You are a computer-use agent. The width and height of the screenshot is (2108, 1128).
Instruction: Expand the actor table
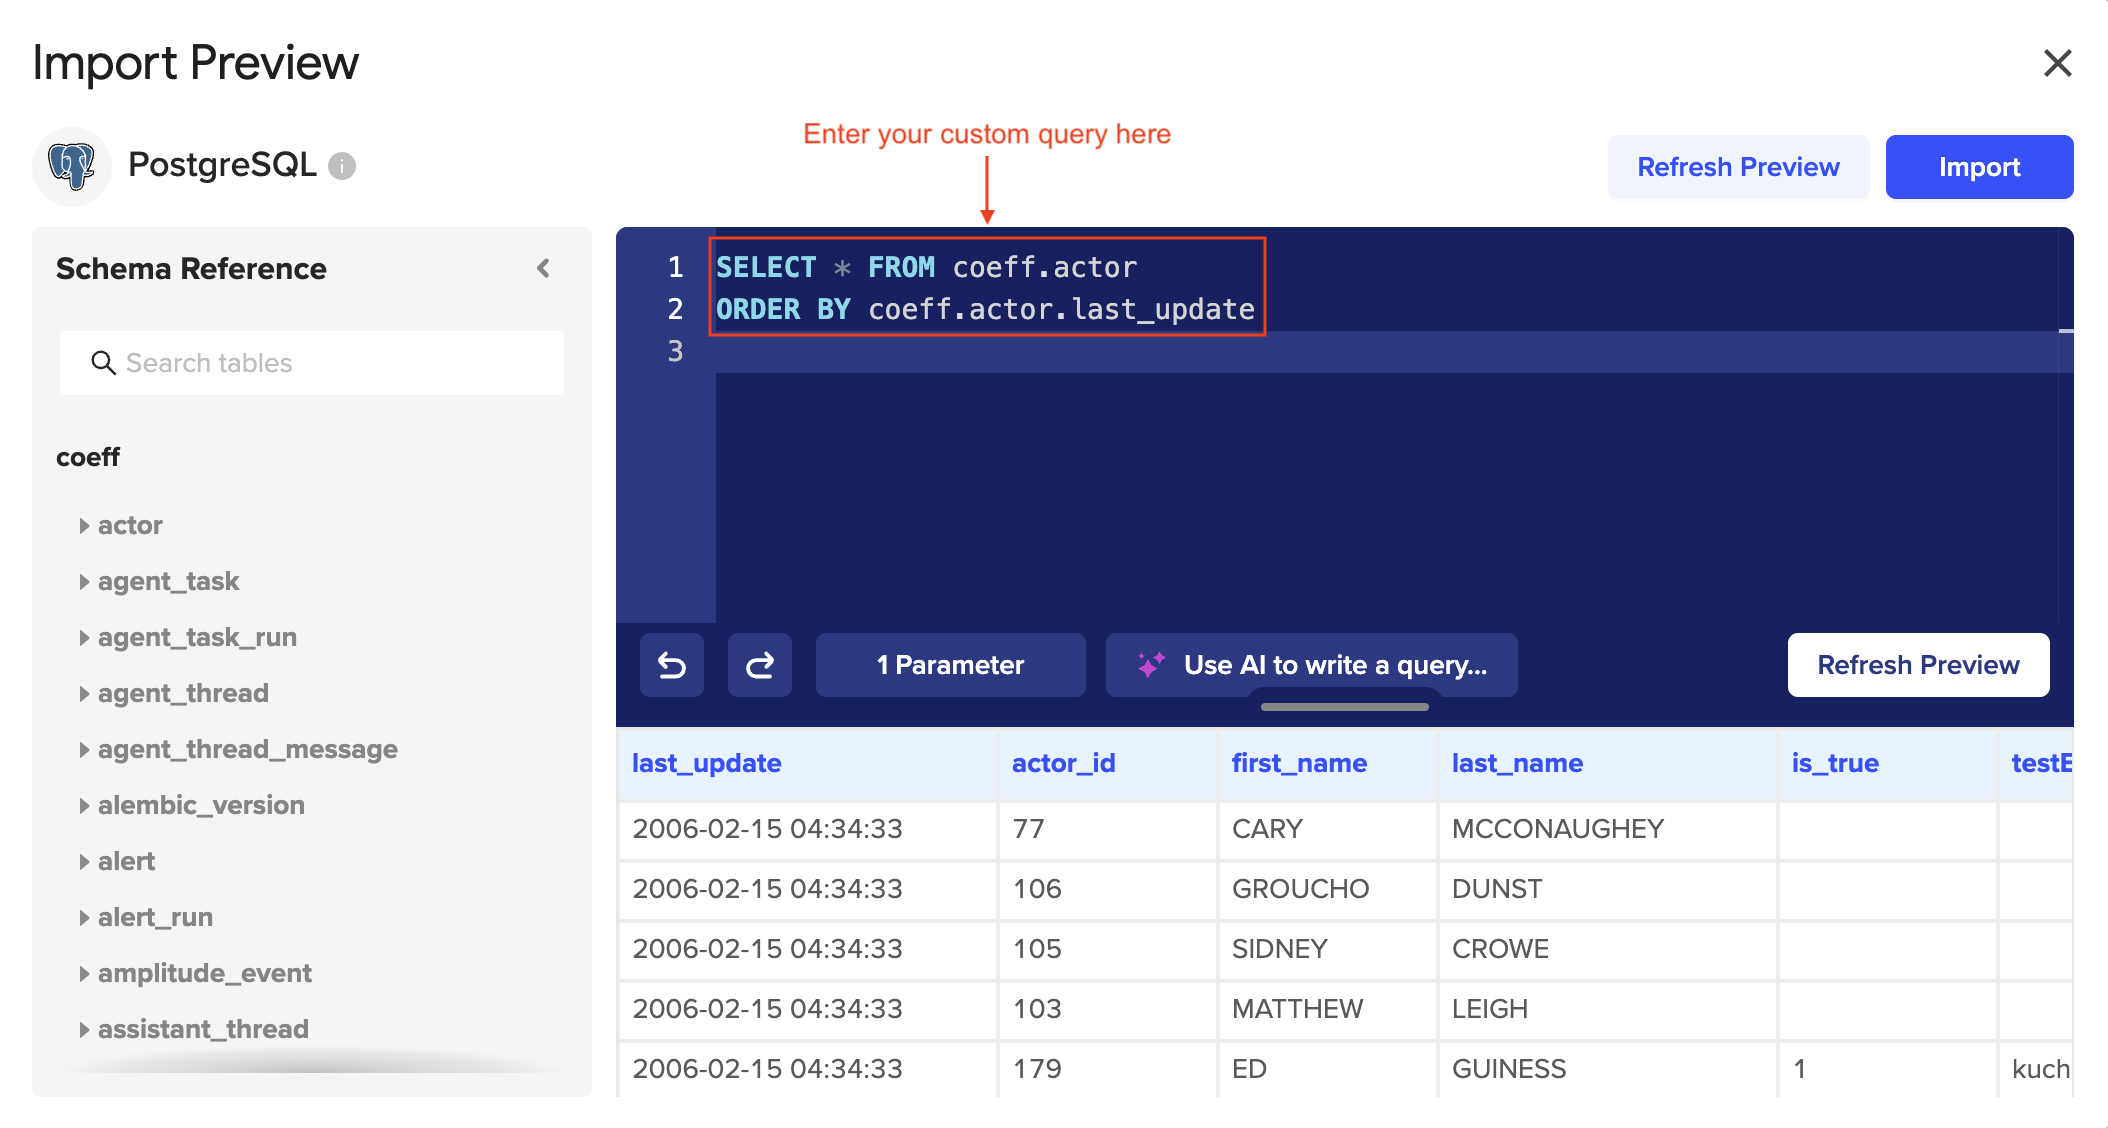pyautogui.click(x=84, y=526)
